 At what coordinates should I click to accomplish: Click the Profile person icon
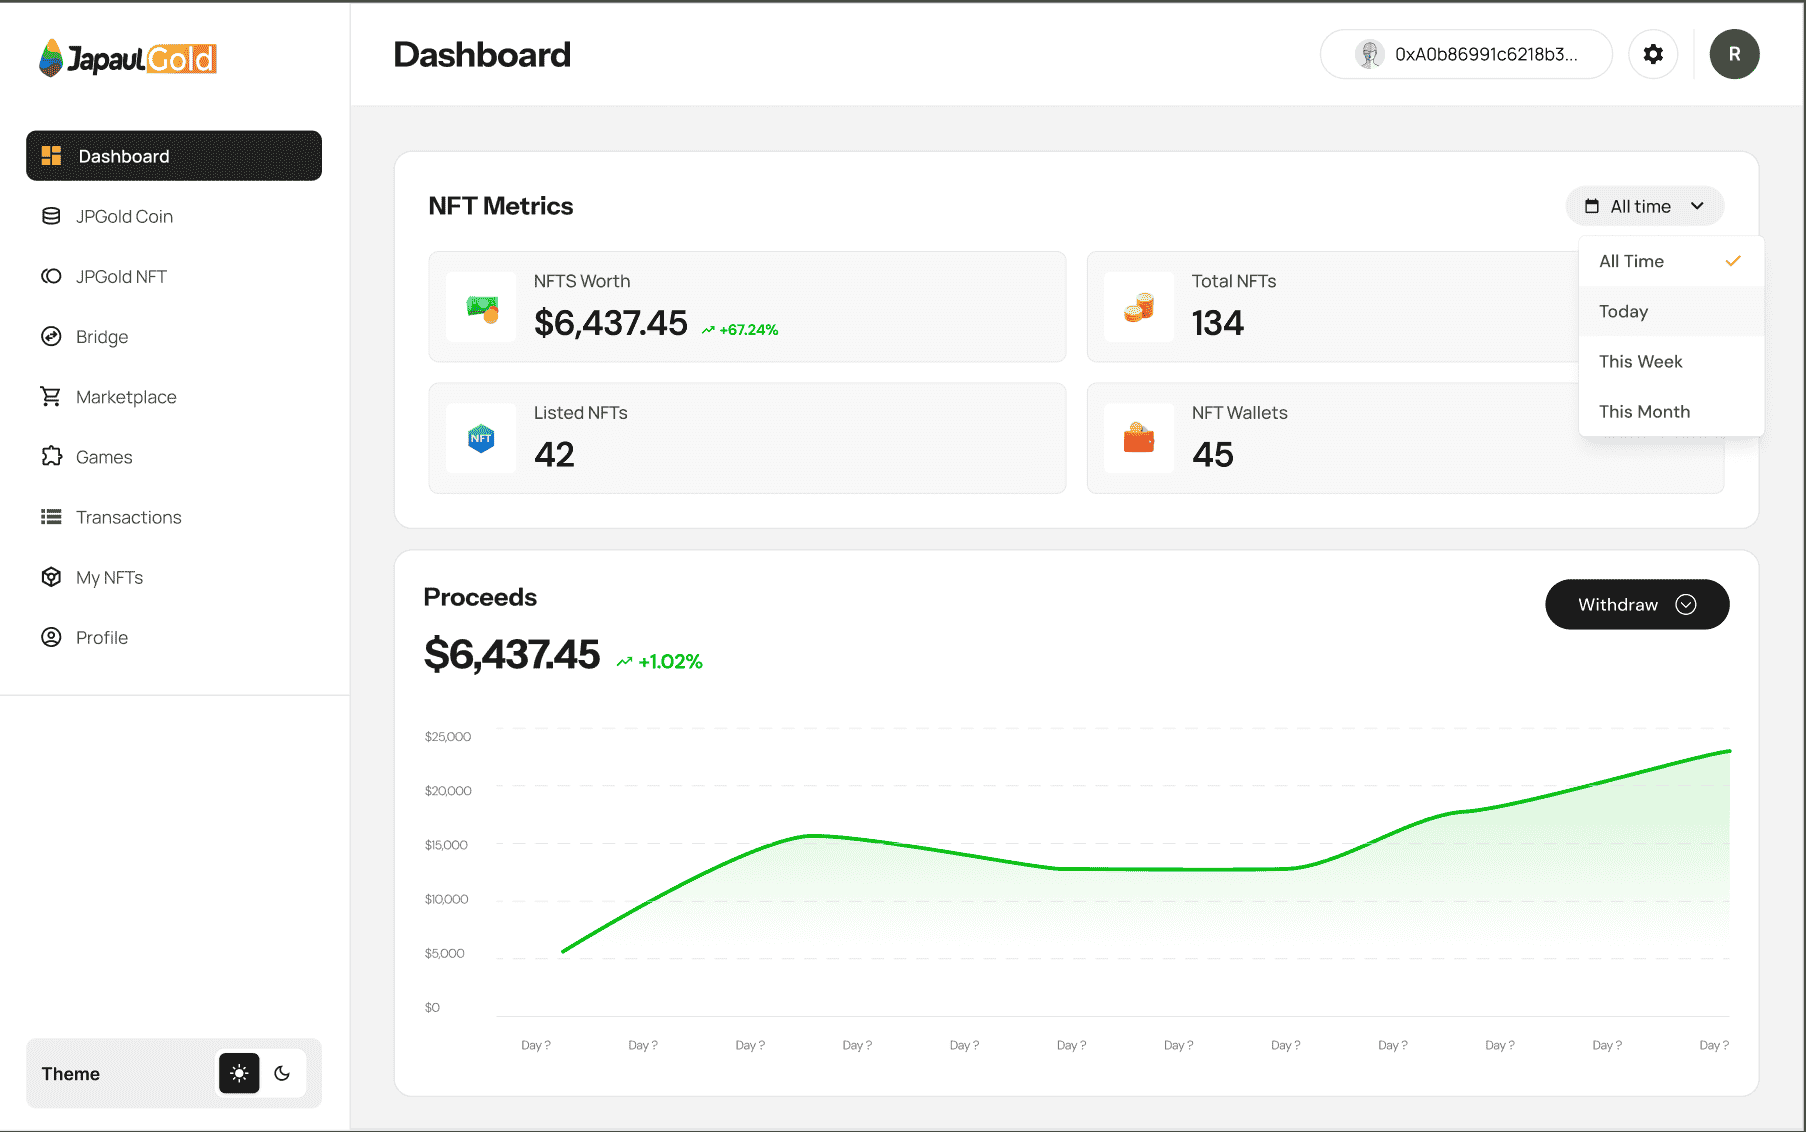[x=51, y=637]
